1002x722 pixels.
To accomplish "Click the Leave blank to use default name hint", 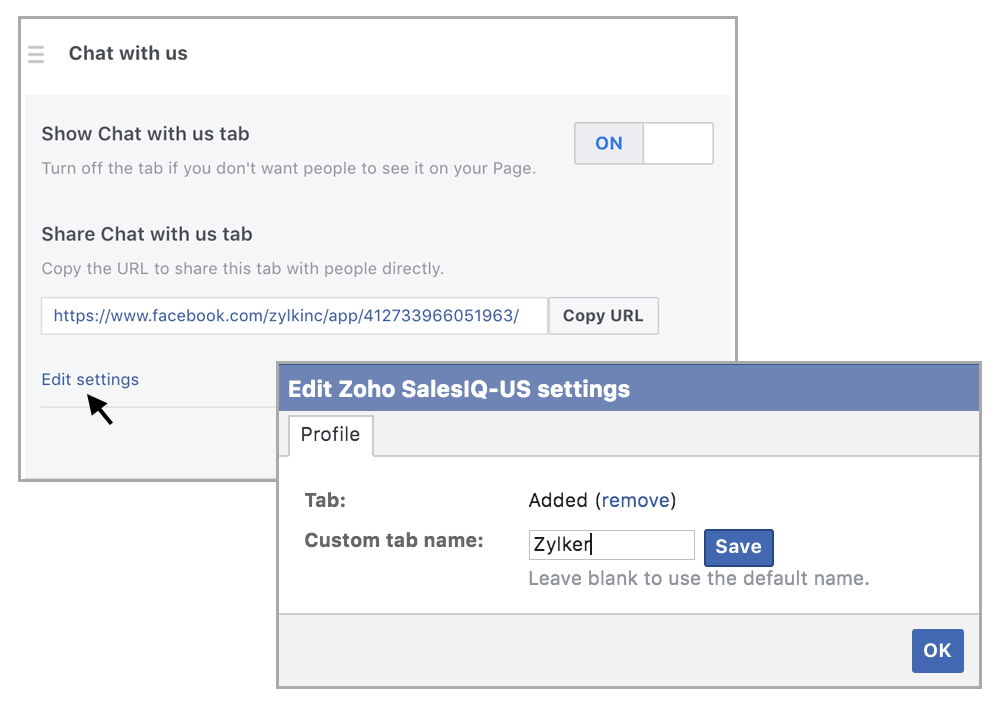I will click(x=699, y=578).
